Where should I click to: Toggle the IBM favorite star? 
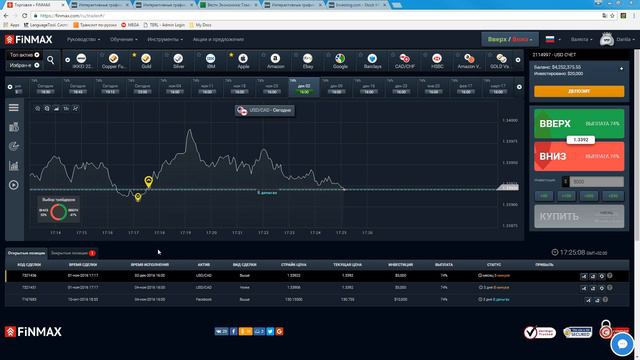coord(199,55)
